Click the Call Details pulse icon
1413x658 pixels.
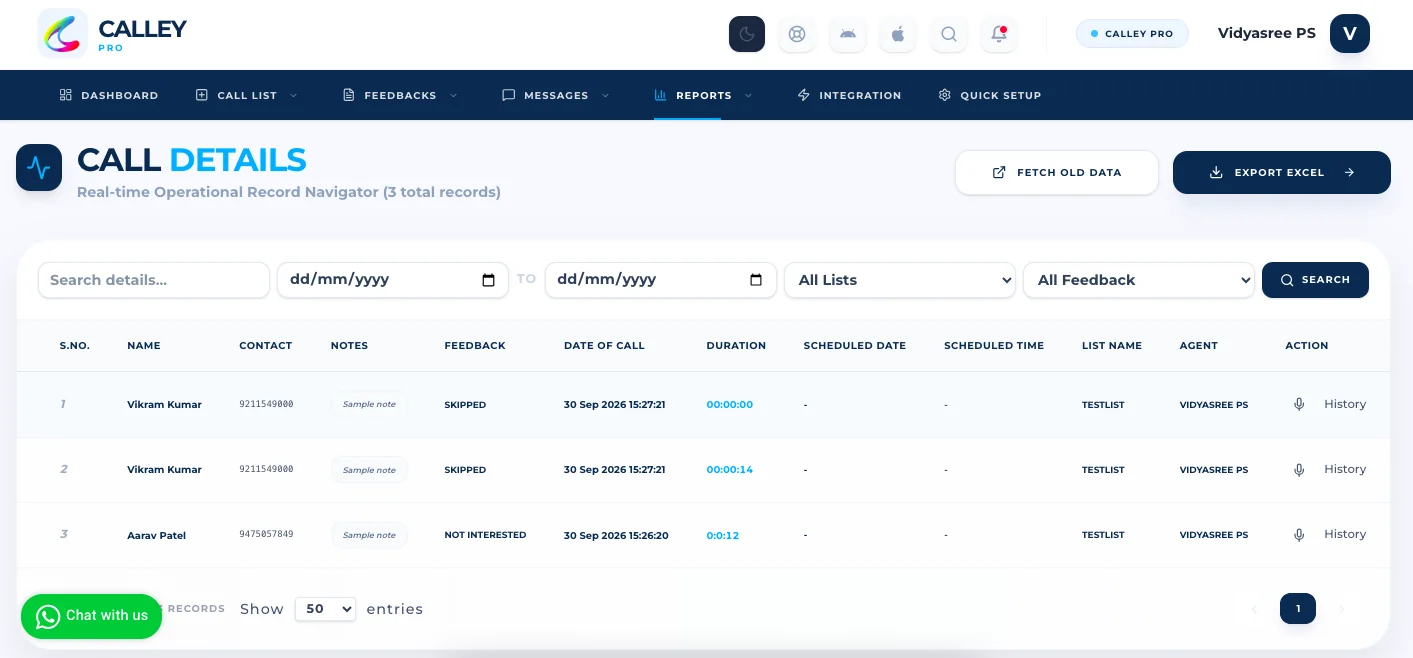[39, 167]
